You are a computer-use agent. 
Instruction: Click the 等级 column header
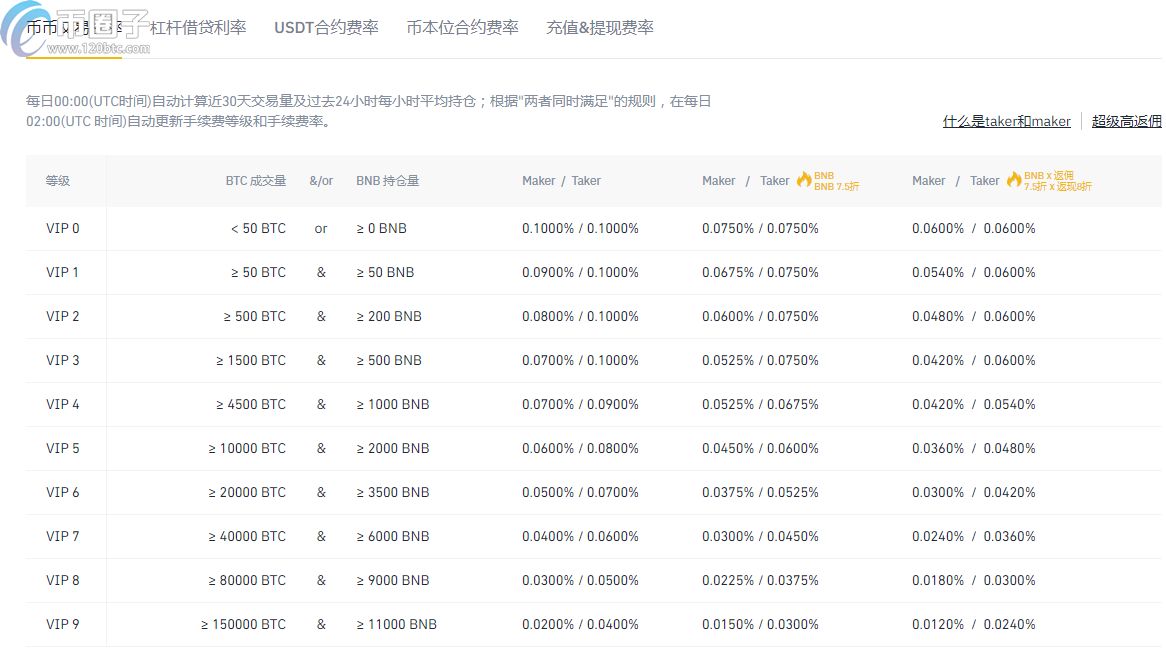tap(58, 181)
